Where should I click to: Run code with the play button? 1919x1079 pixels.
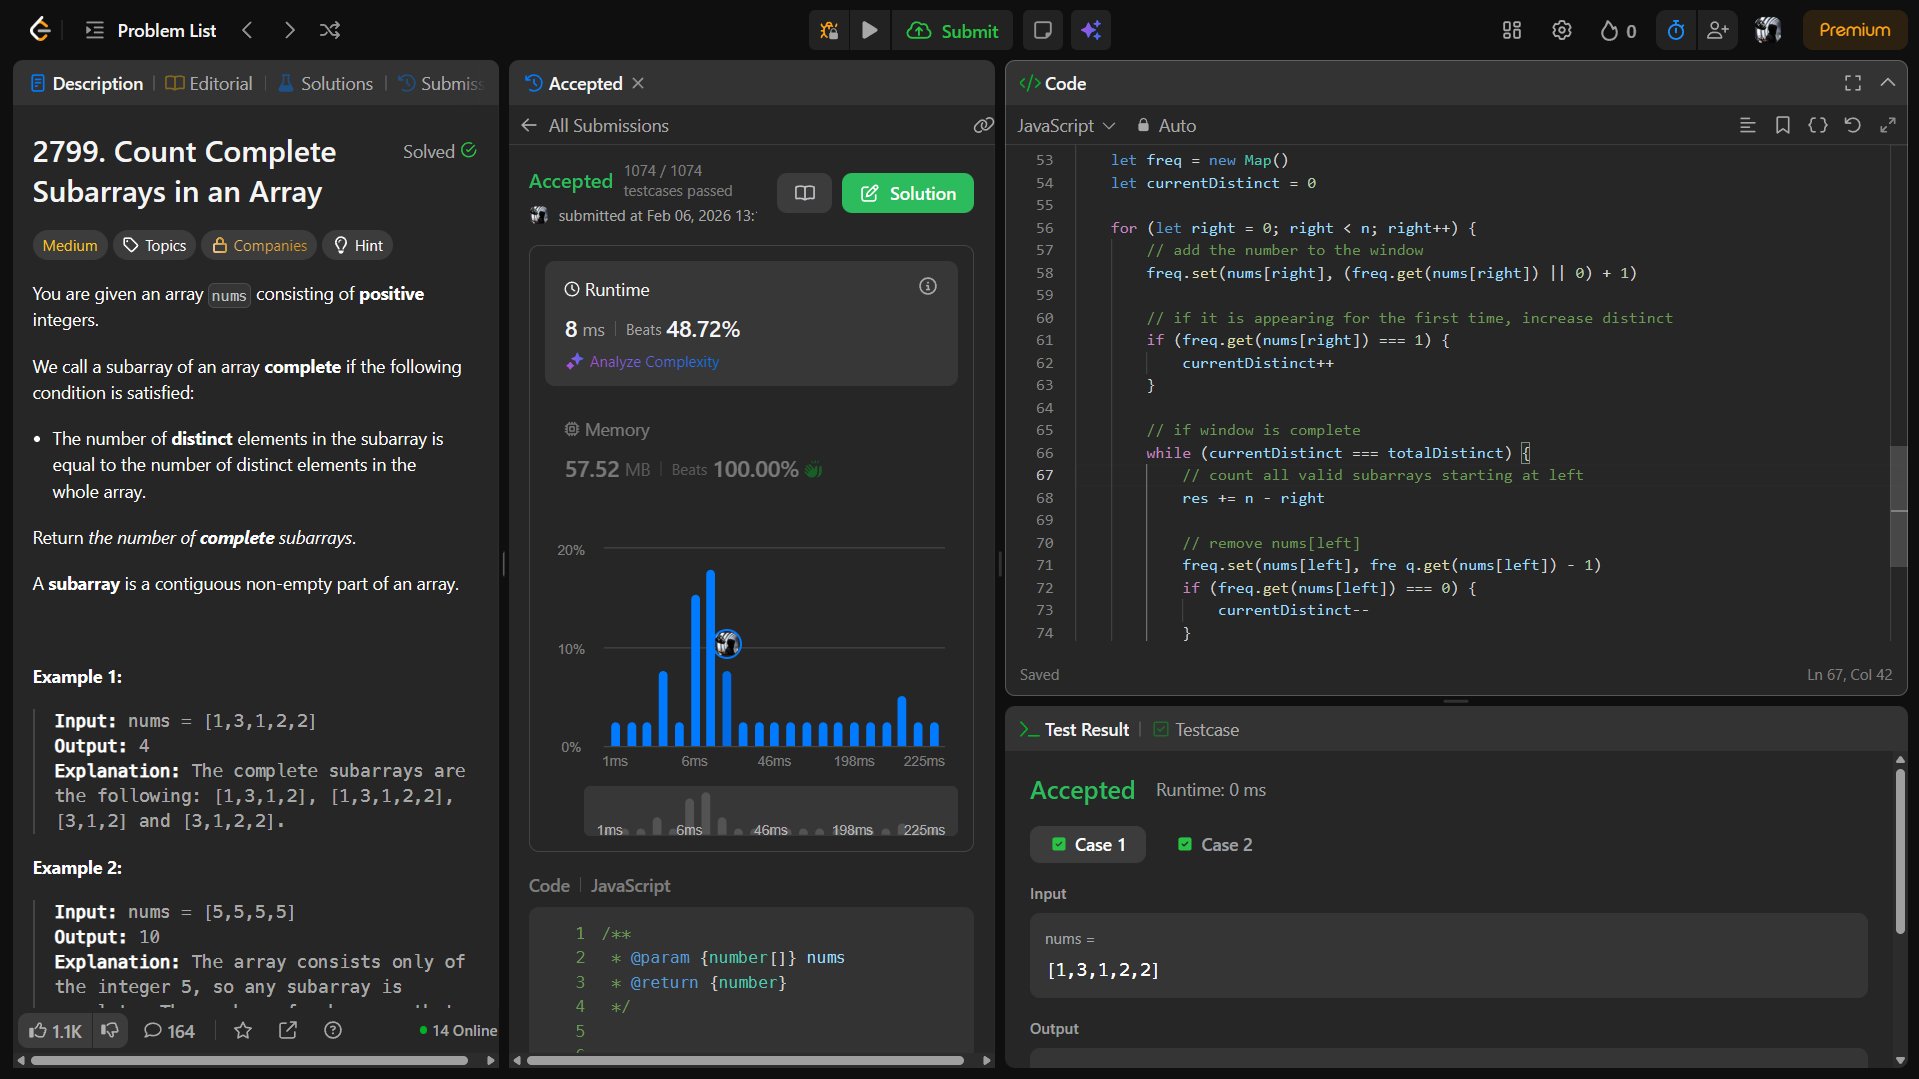tap(869, 30)
